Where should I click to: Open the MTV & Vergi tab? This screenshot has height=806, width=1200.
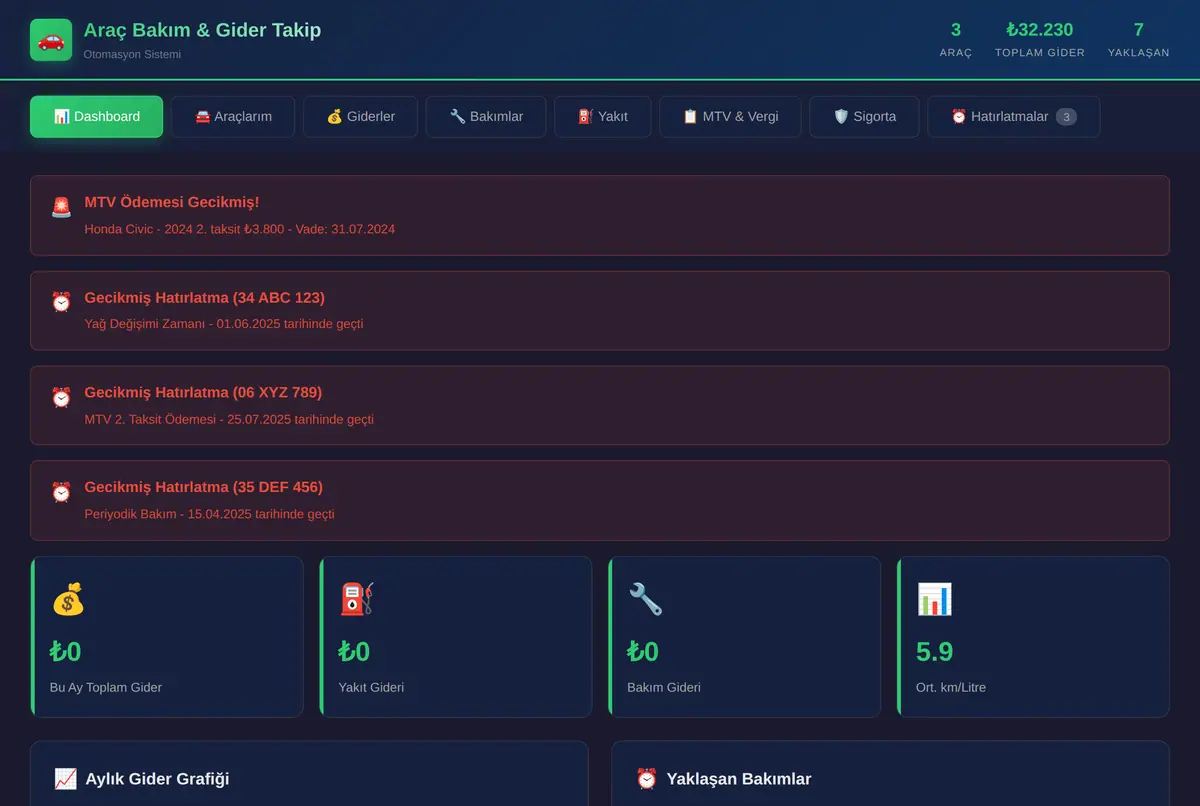click(x=730, y=117)
